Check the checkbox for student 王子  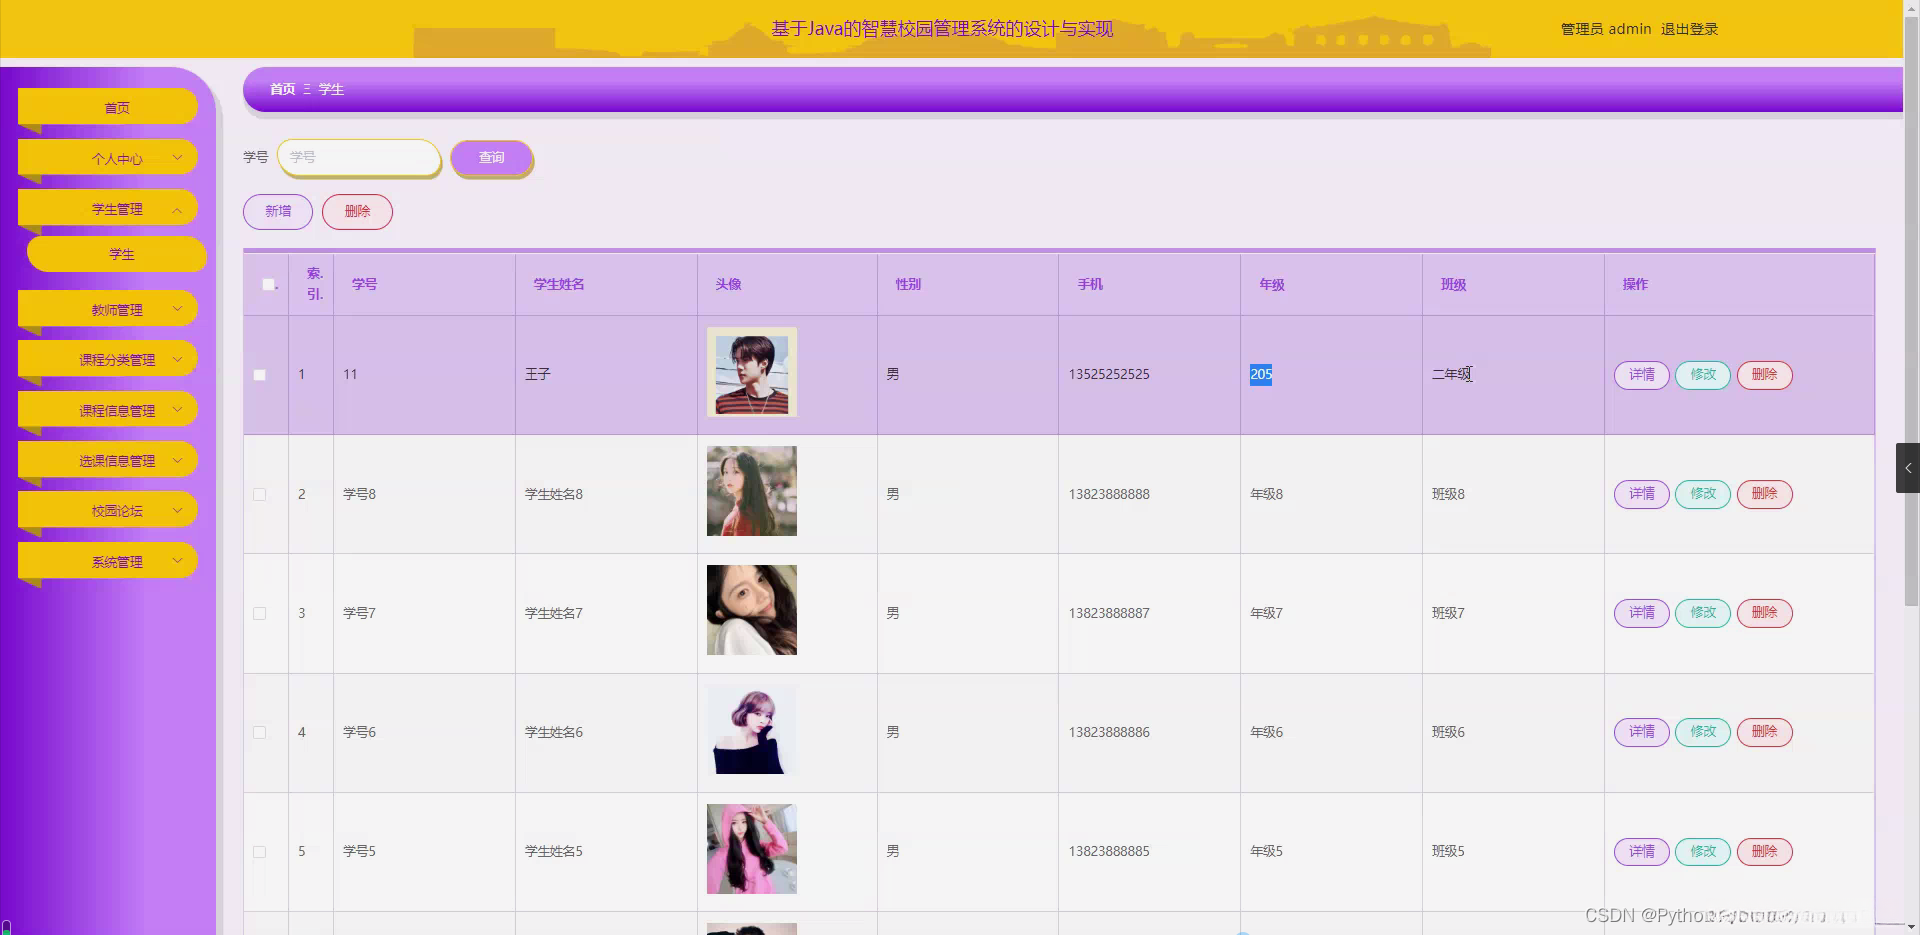tap(260, 375)
